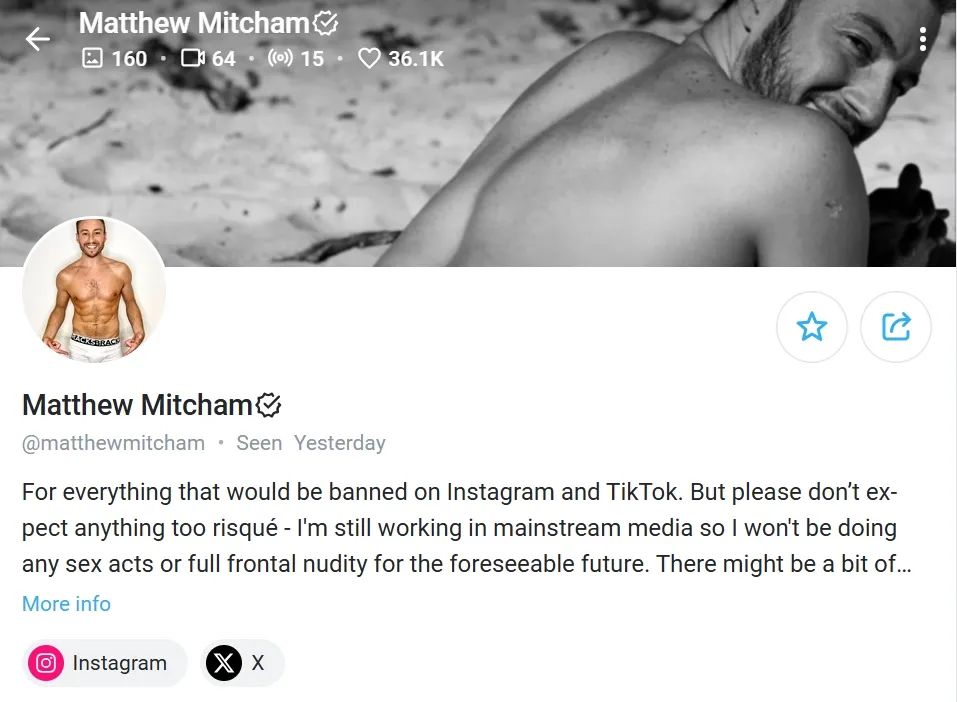Go back using the top-left arrow
The height and width of the screenshot is (702, 957).
click(38, 39)
